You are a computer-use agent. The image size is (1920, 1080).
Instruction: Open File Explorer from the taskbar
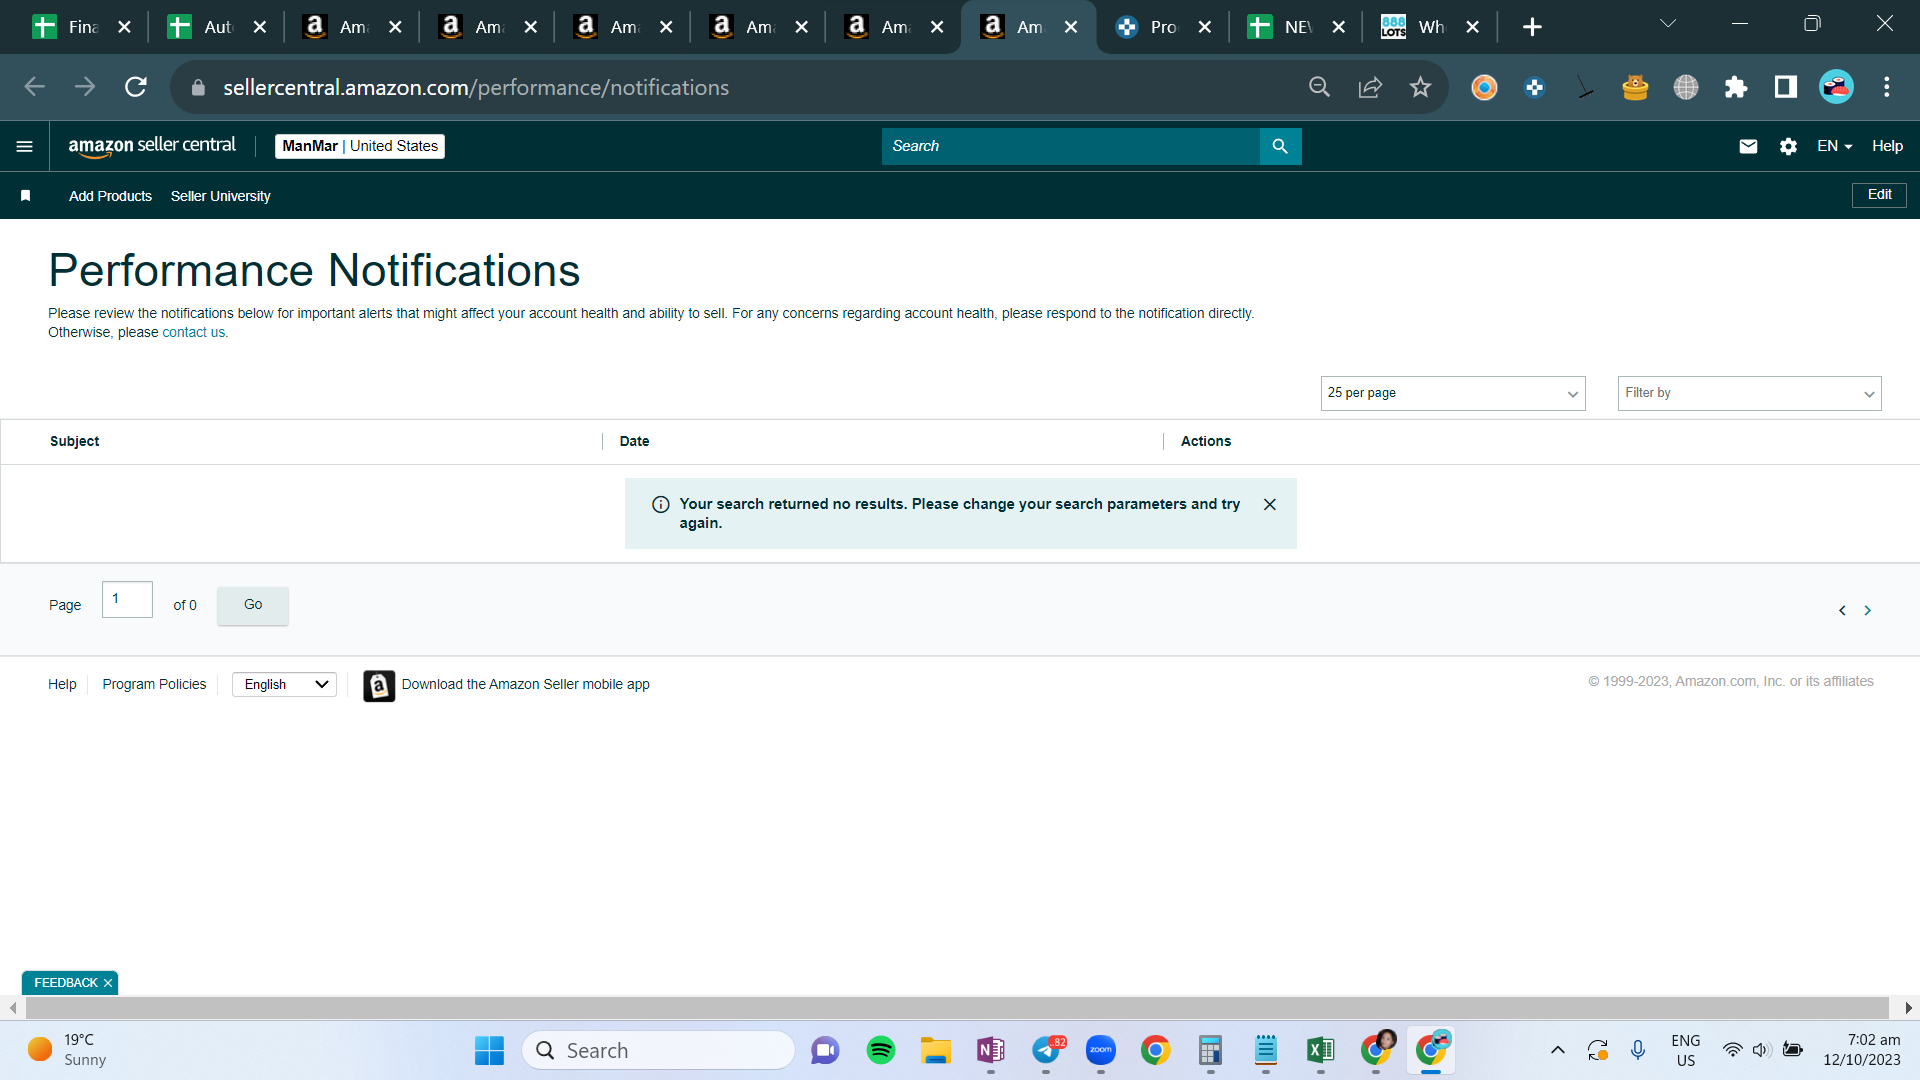click(x=936, y=1050)
